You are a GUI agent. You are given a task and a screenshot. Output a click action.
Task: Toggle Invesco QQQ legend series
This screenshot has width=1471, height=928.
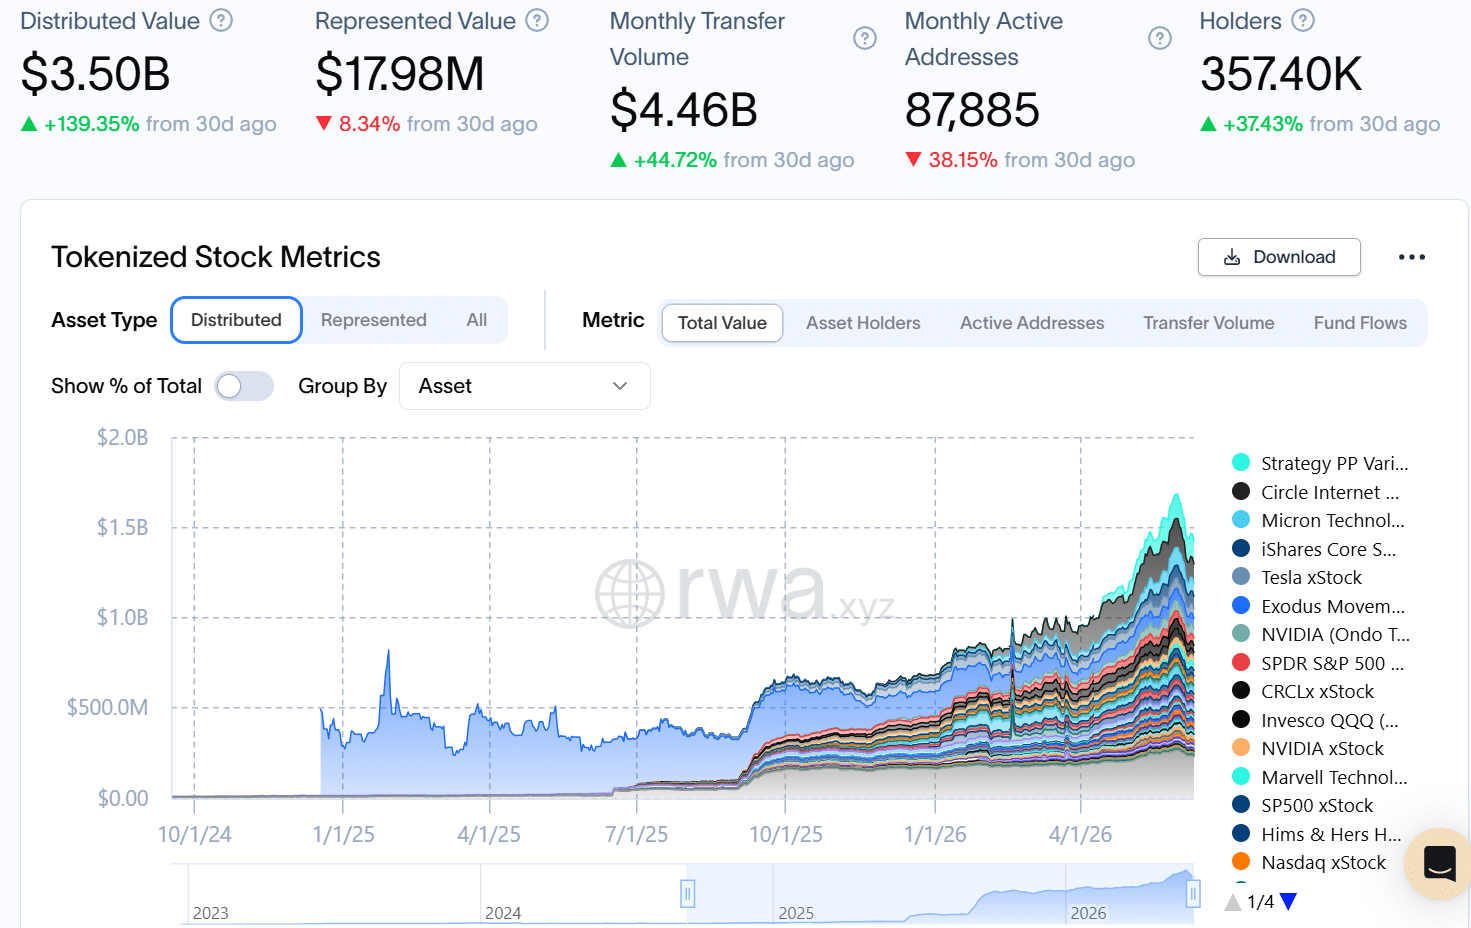pos(1316,719)
